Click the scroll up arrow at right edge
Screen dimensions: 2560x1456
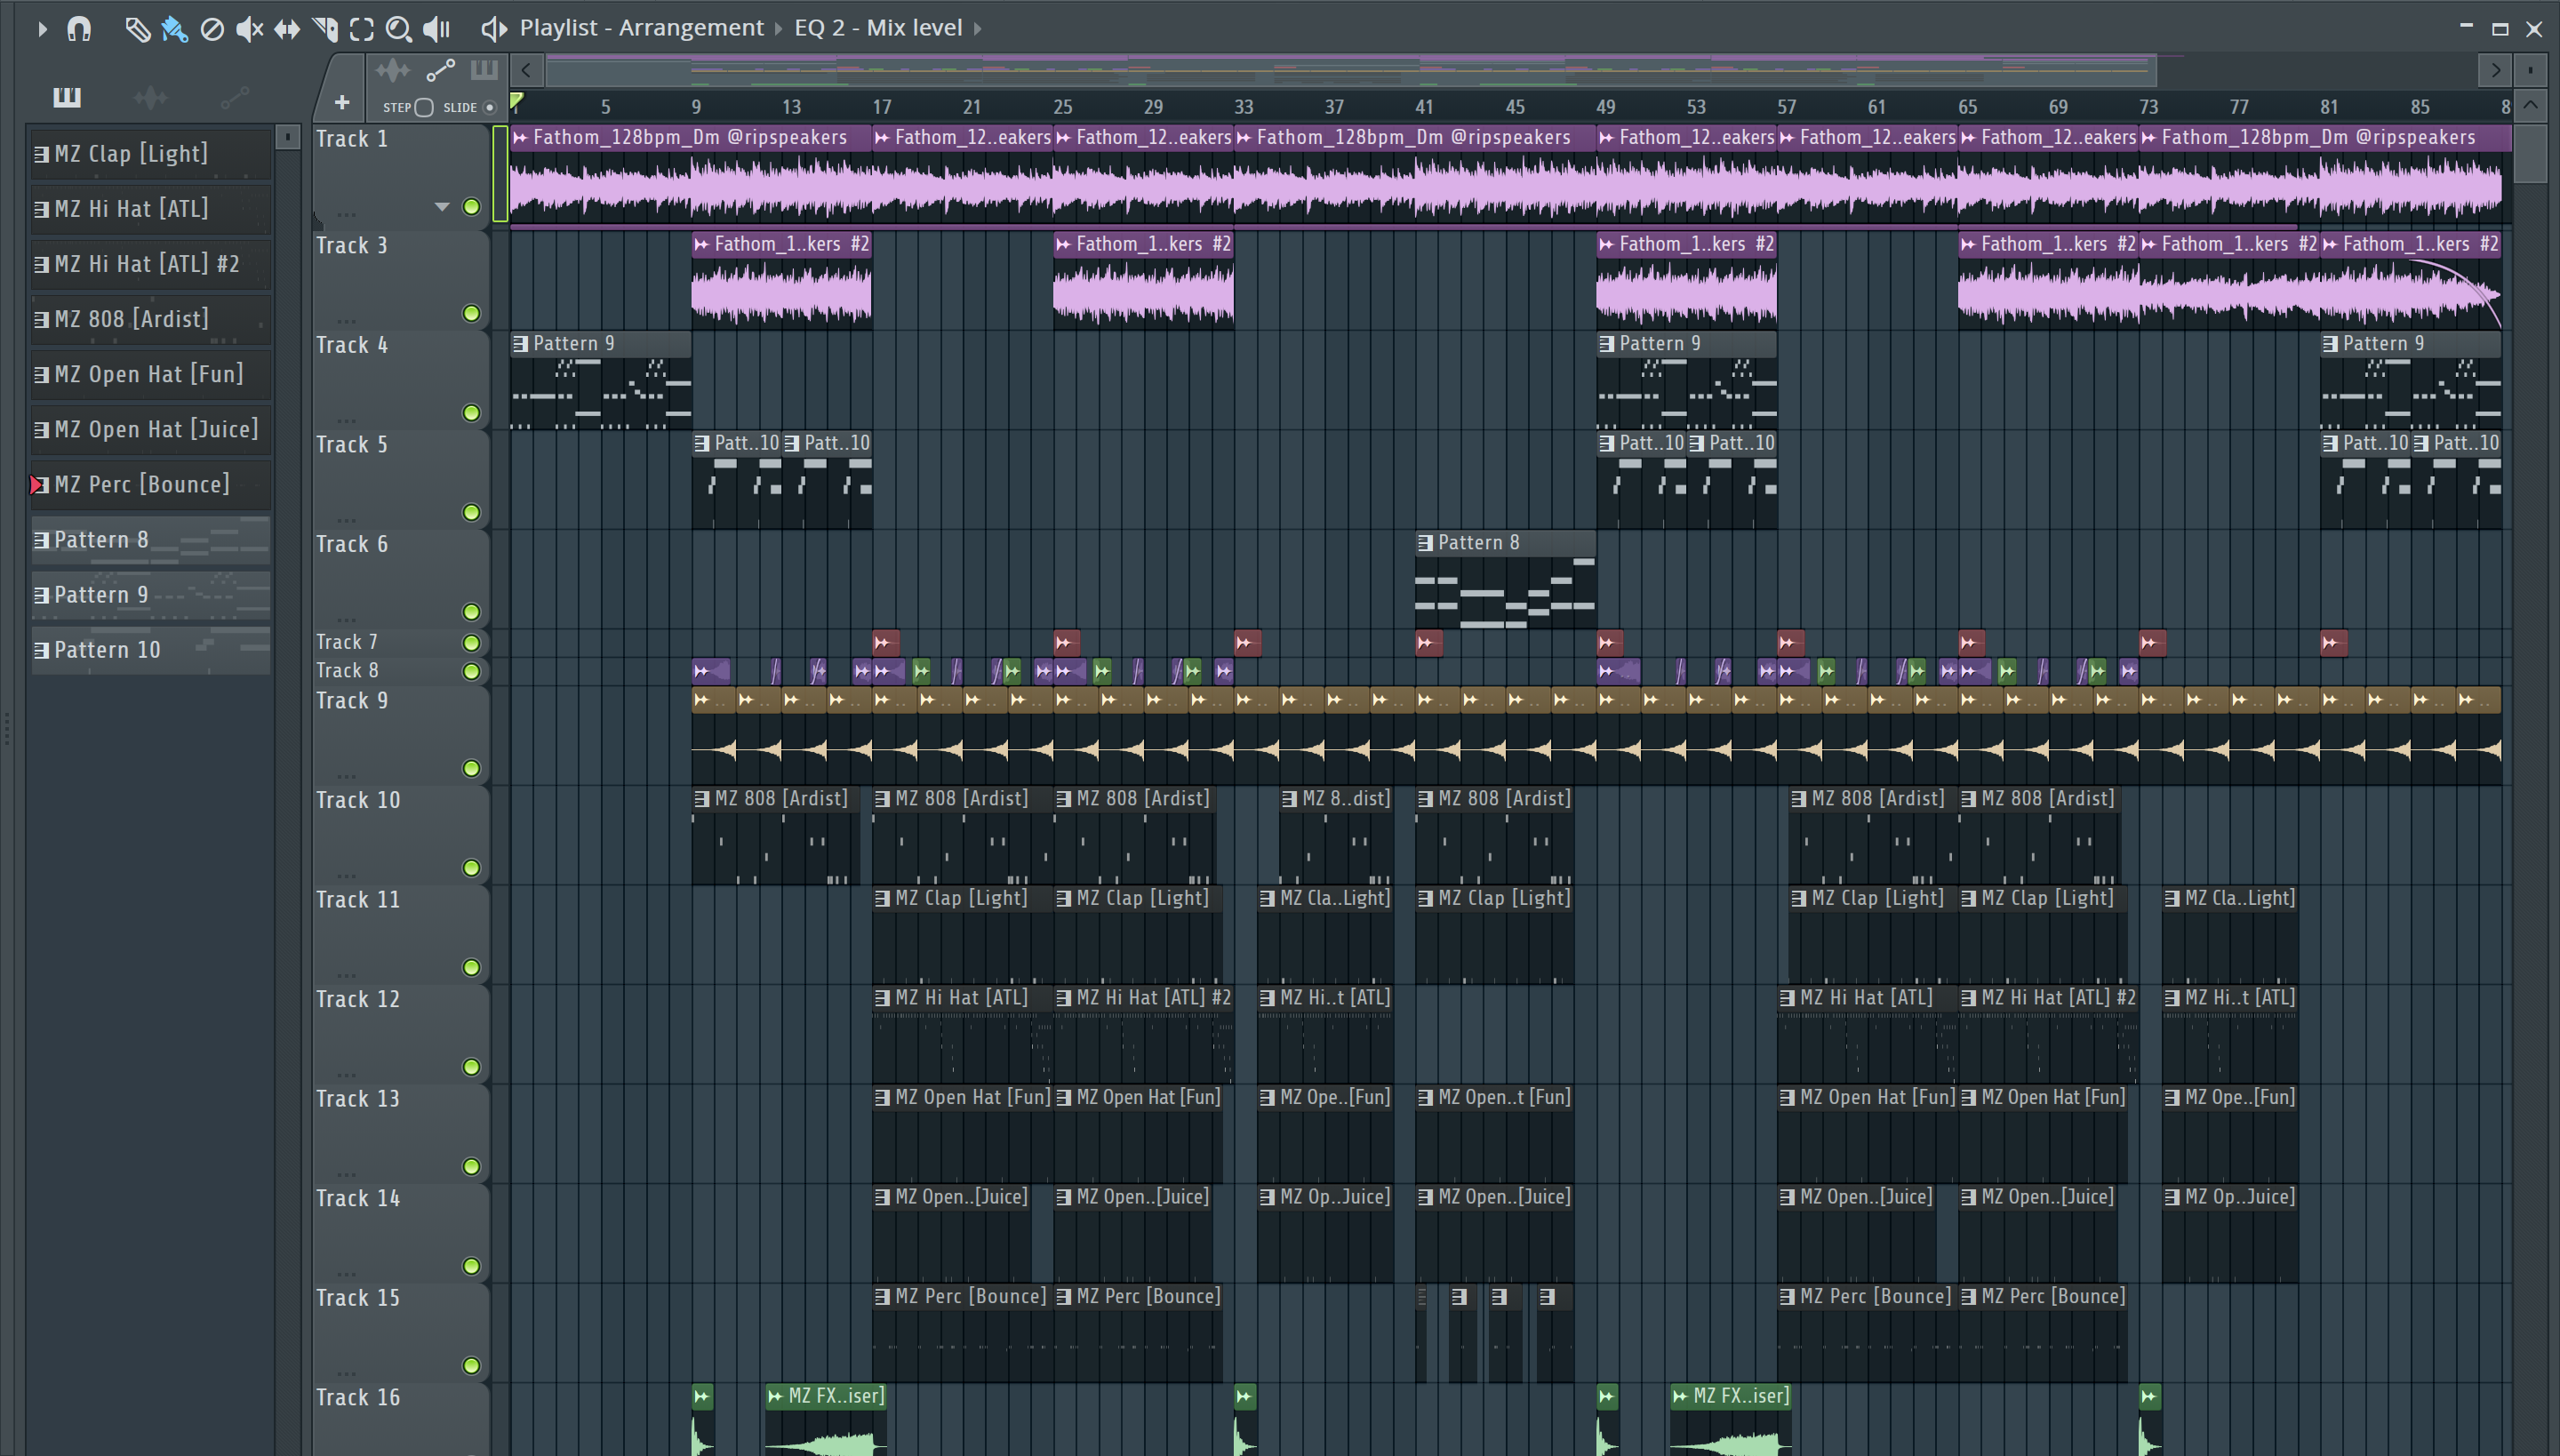click(x=2530, y=105)
